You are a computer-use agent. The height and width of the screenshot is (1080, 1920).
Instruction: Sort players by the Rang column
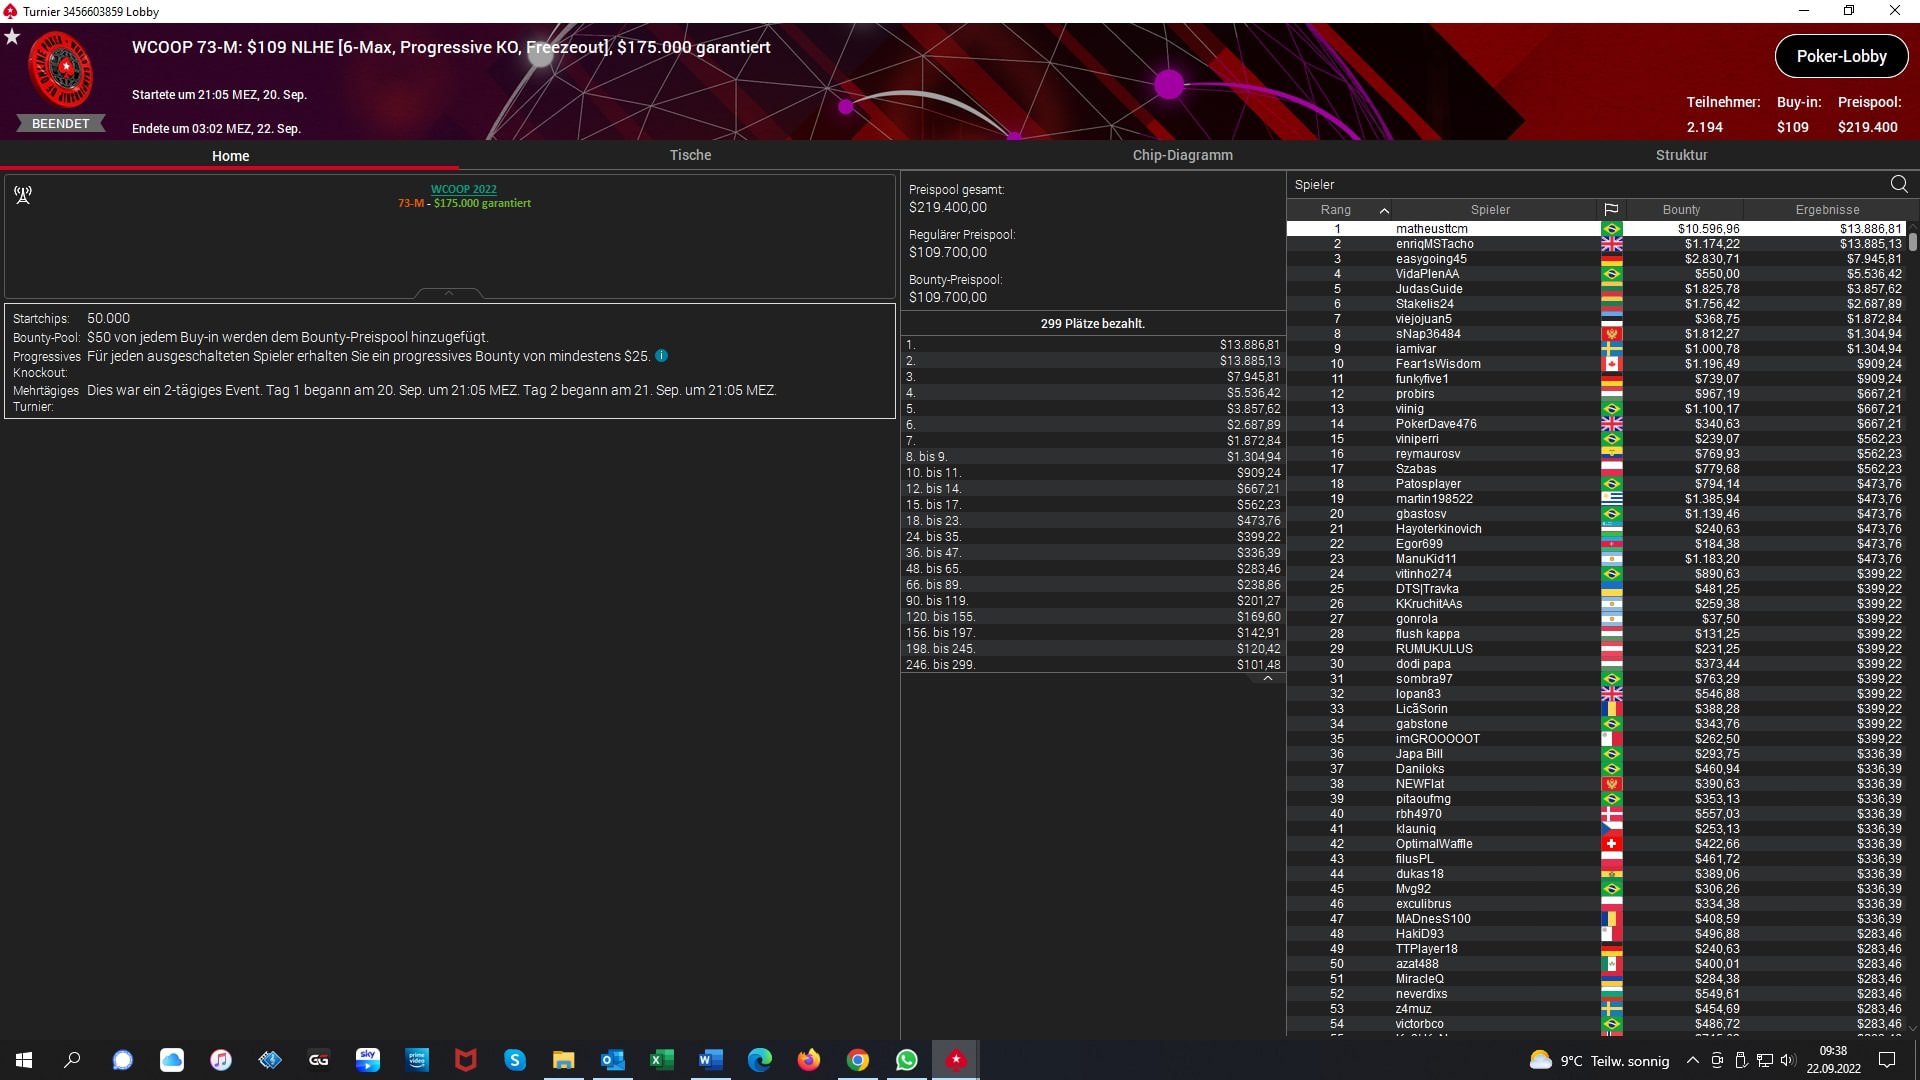pyautogui.click(x=1336, y=210)
